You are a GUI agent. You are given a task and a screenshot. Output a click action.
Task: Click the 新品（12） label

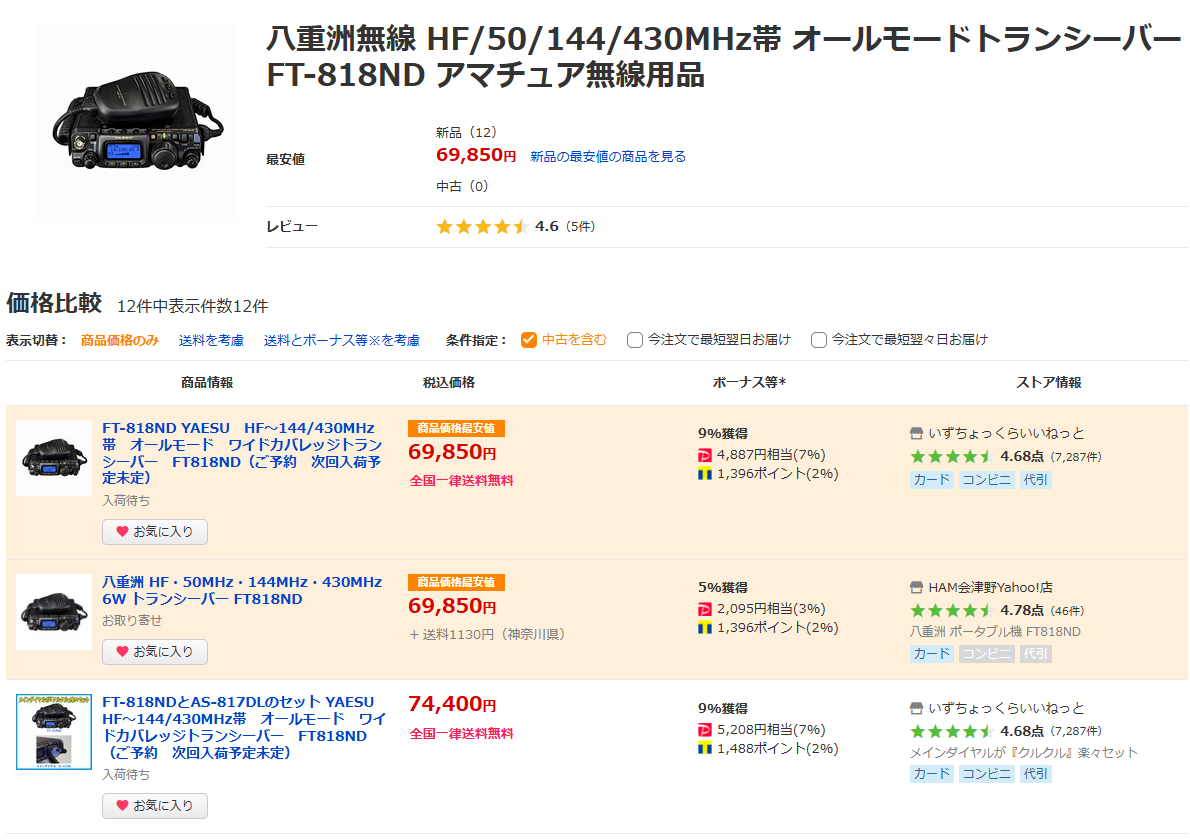click(x=466, y=133)
